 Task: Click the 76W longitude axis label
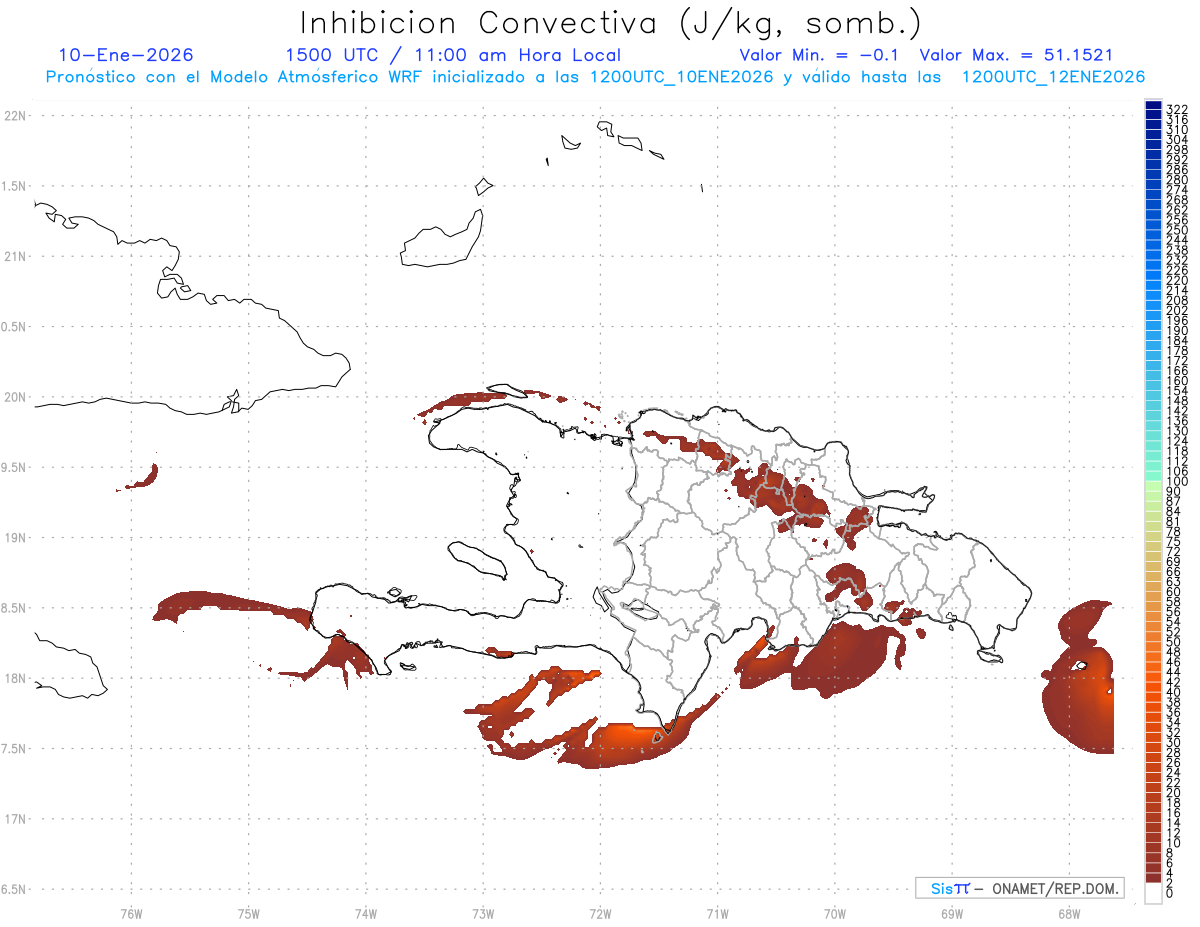coord(131,913)
